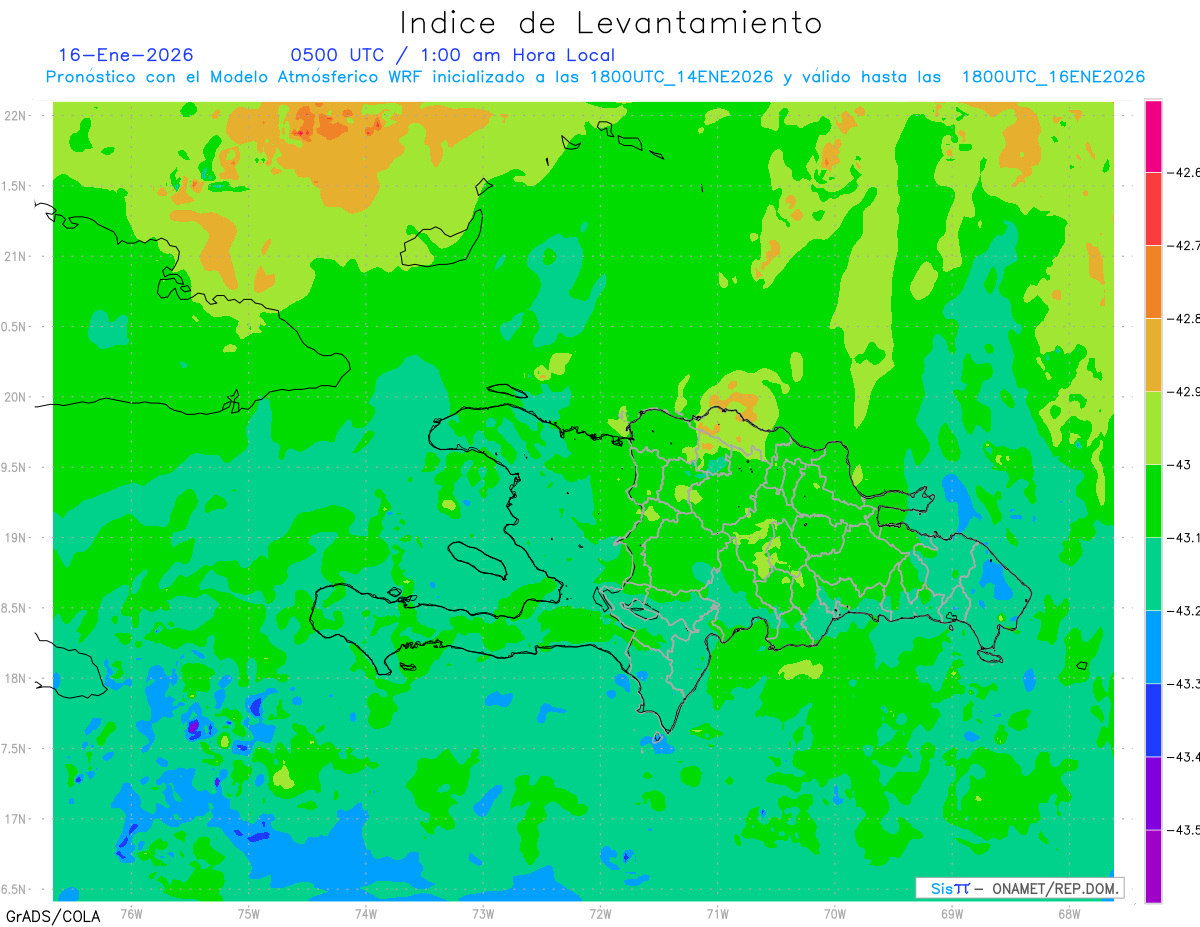The height and width of the screenshot is (927, 1200).
Task: Pick the blue swatch between -43.3 and -43.4
Action: click(x=1153, y=720)
